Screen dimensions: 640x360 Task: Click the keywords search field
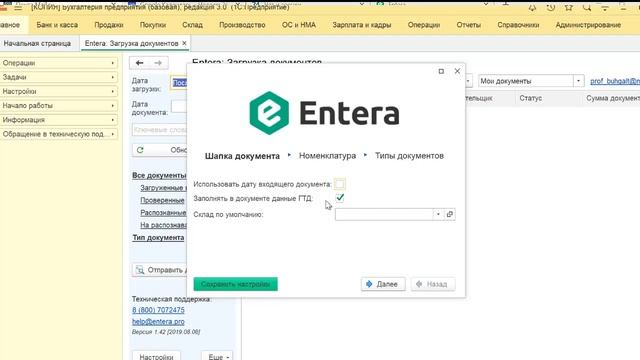[159, 129]
